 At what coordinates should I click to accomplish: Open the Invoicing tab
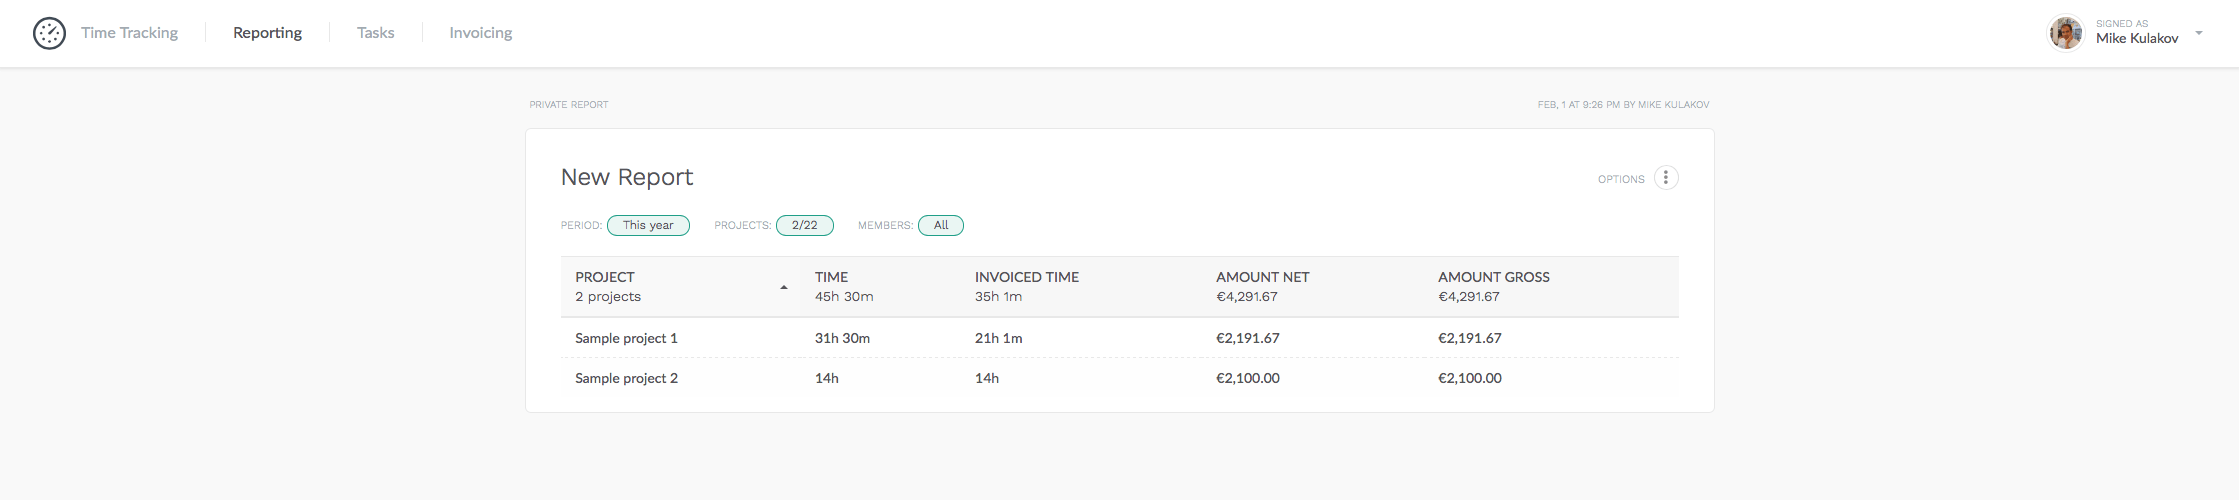pyautogui.click(x=480, y=33)
